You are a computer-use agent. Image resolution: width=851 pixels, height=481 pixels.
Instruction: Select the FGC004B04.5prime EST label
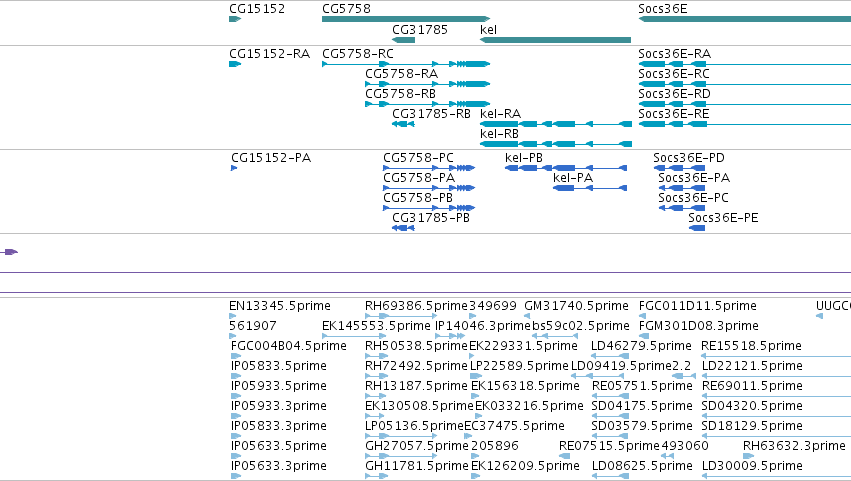289,346
